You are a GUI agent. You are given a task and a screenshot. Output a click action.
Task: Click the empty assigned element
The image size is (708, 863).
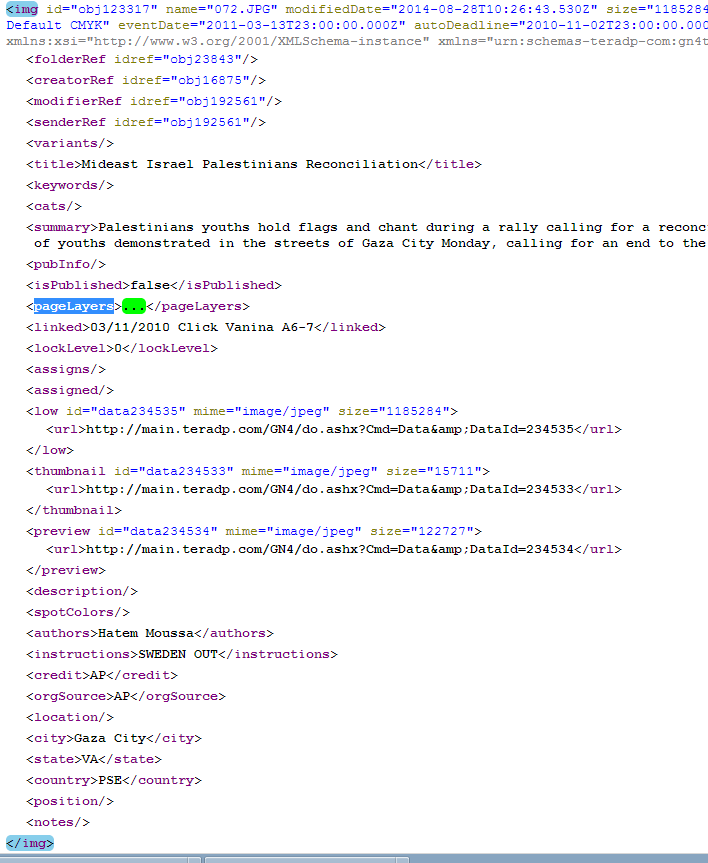[x=70, y=390]
